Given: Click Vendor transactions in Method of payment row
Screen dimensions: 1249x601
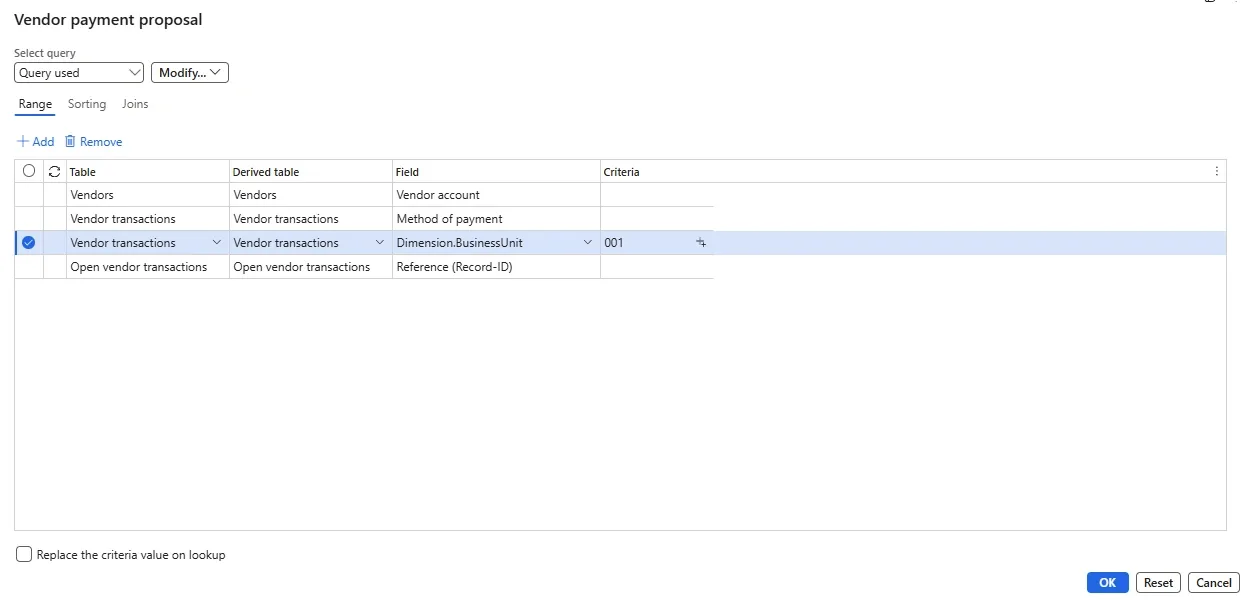Looking at the screenshot, I should (147, 219).
